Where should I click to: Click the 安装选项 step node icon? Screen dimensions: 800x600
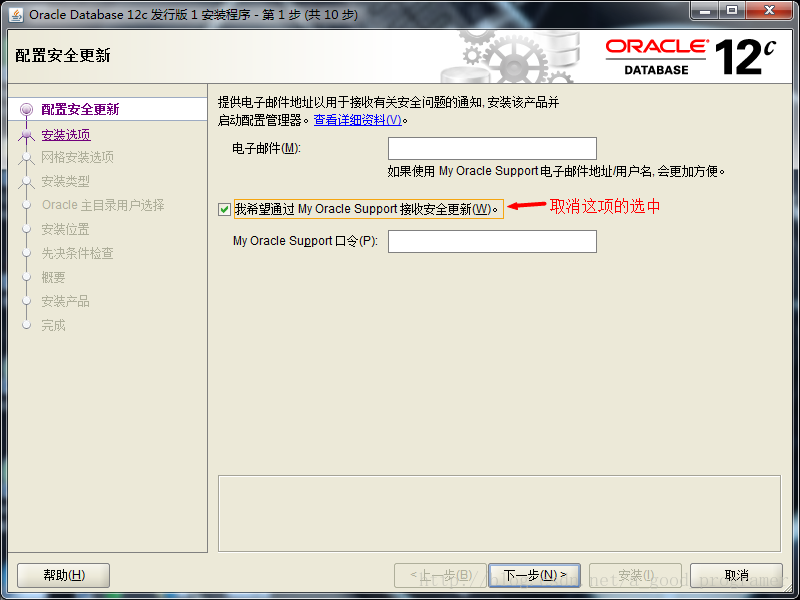(x=26, y=135)
